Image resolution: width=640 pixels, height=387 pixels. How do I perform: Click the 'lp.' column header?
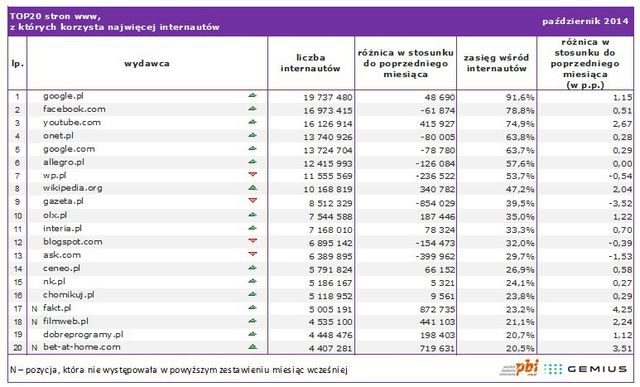18,64
